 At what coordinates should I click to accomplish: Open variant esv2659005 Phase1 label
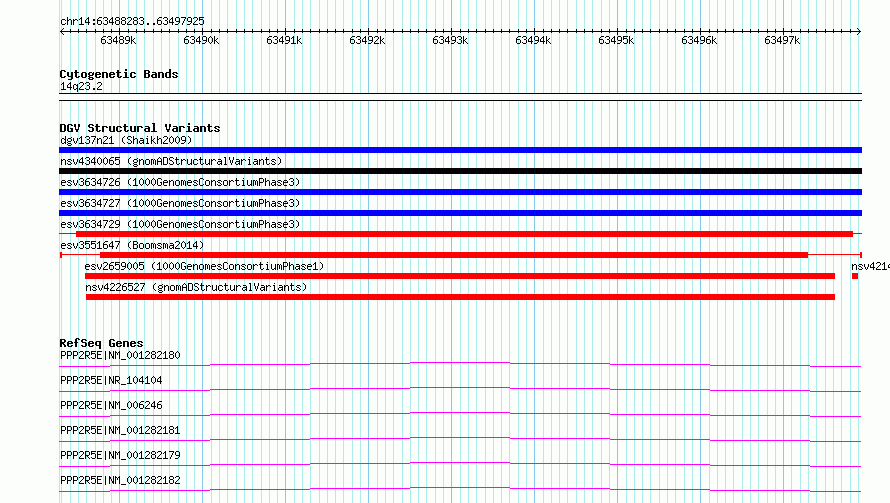click(204, 266)
